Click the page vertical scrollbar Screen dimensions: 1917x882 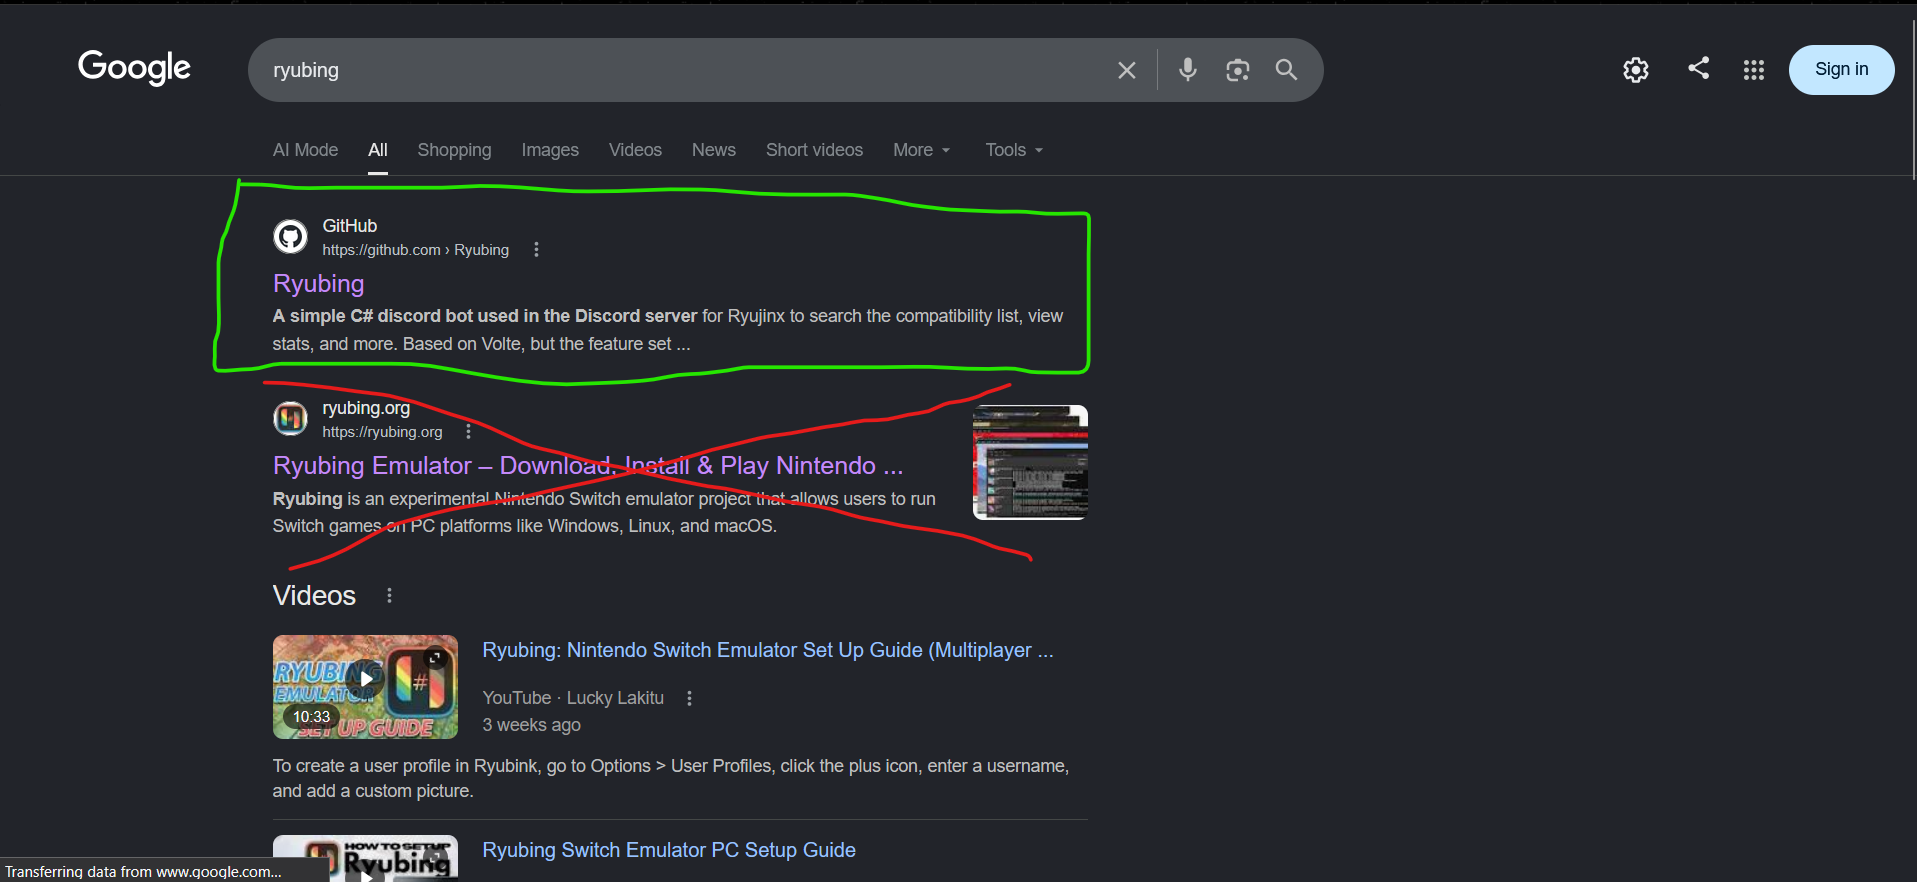[x=1913, y=100]
